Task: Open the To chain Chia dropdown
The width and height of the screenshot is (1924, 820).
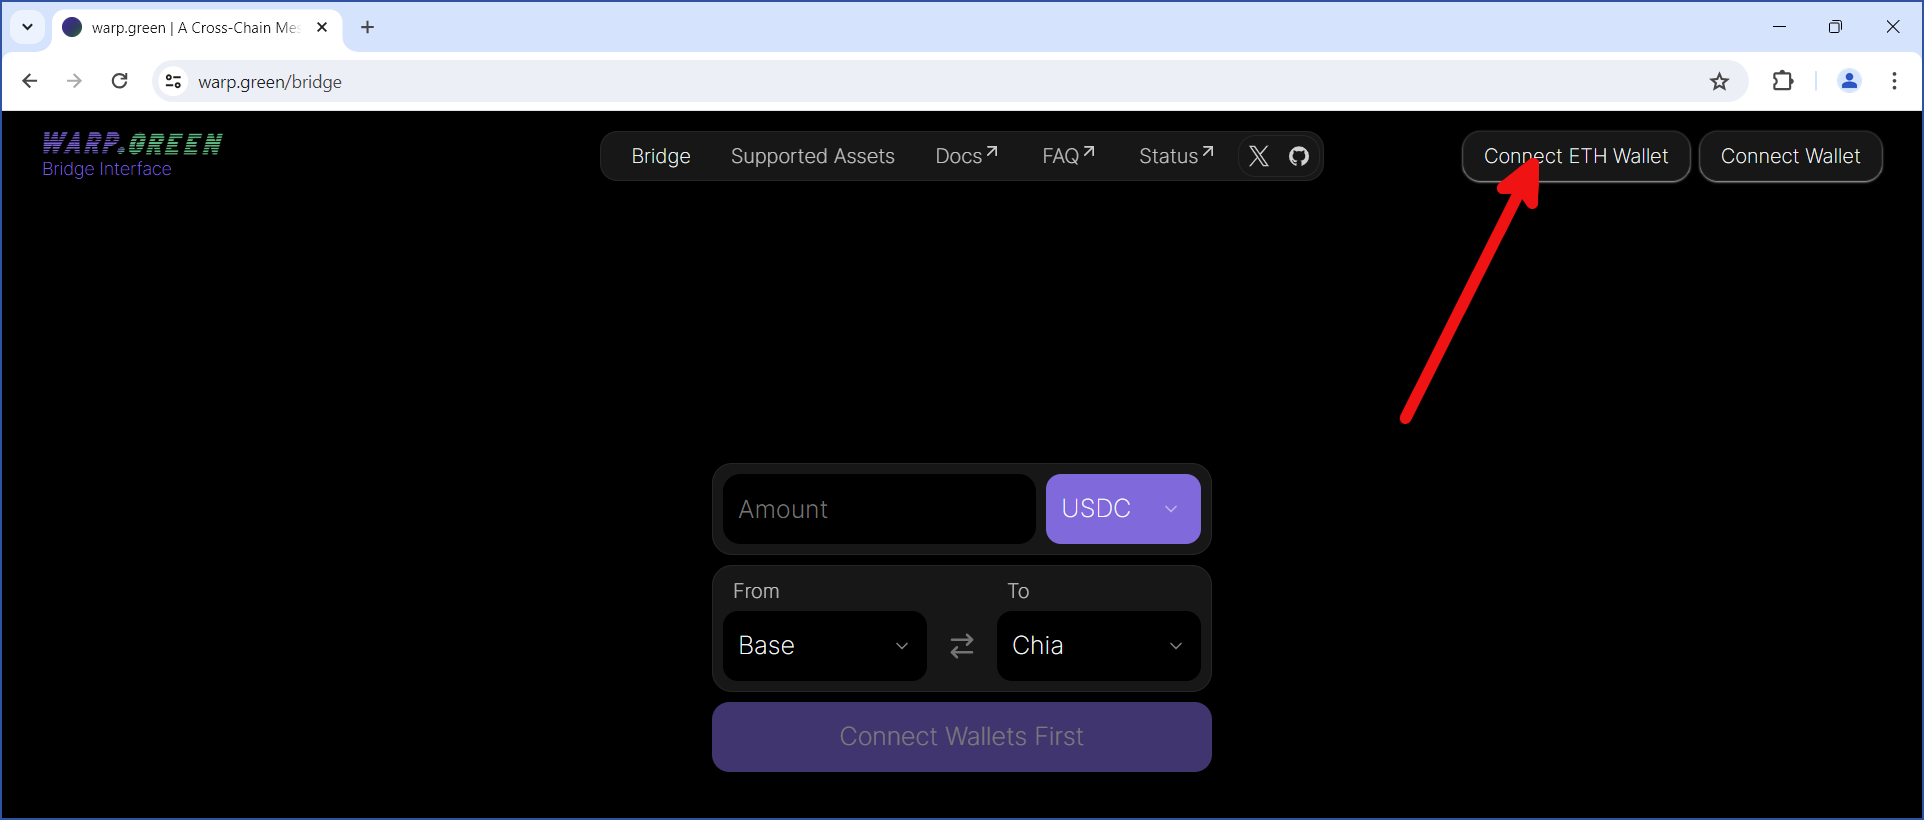Action: [1098, 646]
